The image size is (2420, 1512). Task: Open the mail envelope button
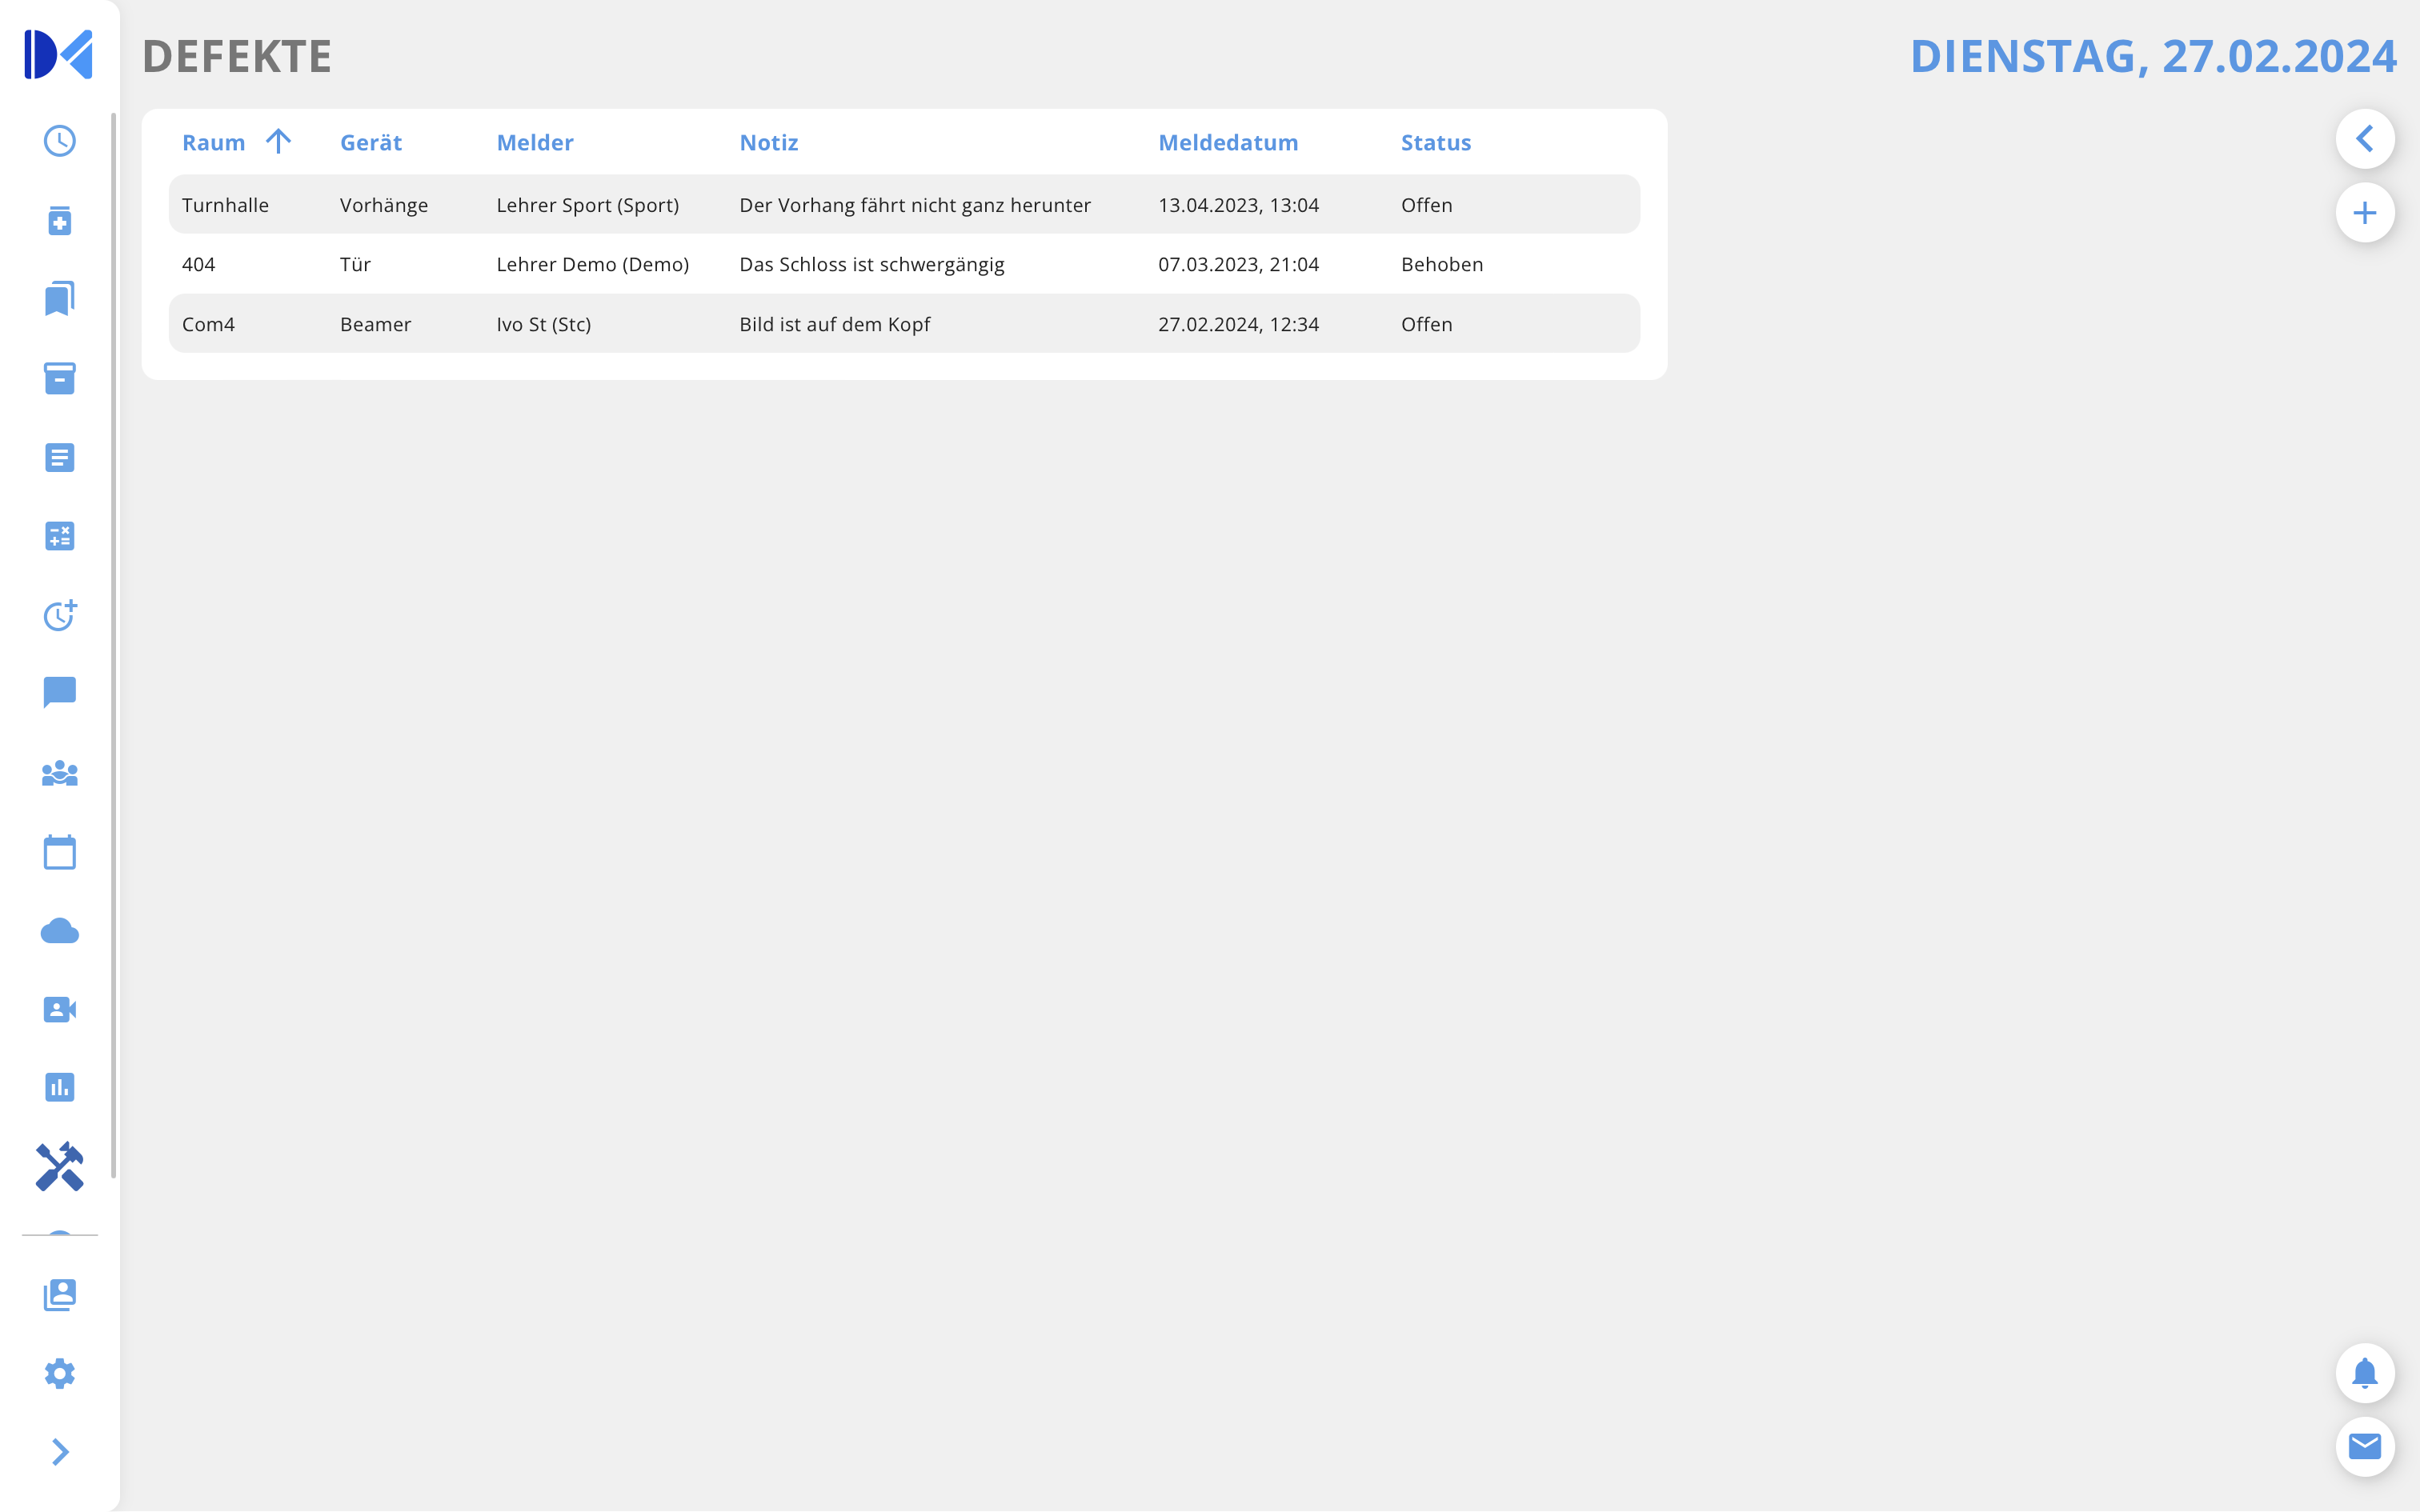coord(2364,1446)
